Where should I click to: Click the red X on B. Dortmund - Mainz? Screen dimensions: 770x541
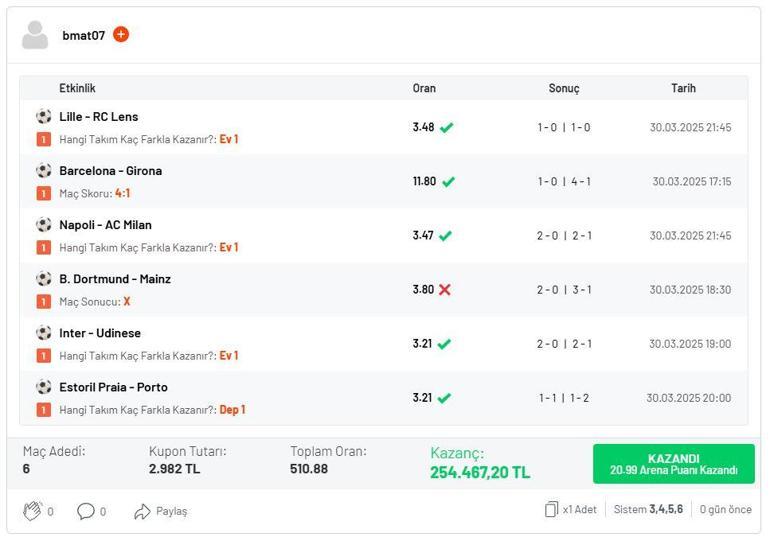click(x=445, y=290)
